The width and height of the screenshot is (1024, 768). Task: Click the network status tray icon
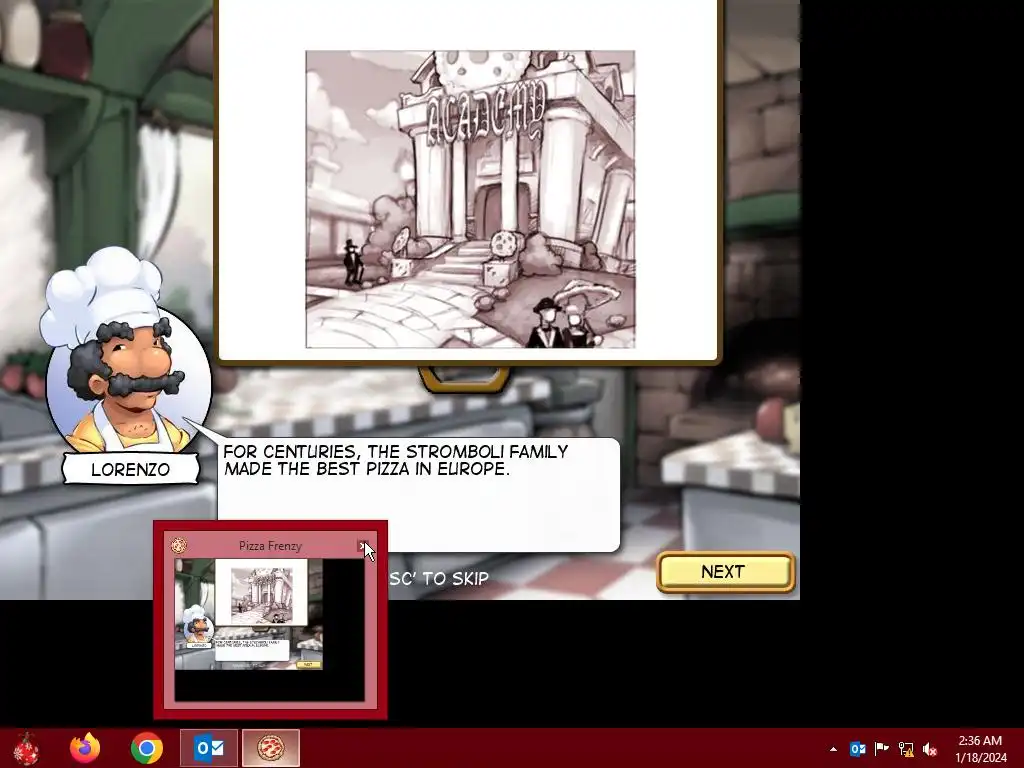click(x=906, y=749)
